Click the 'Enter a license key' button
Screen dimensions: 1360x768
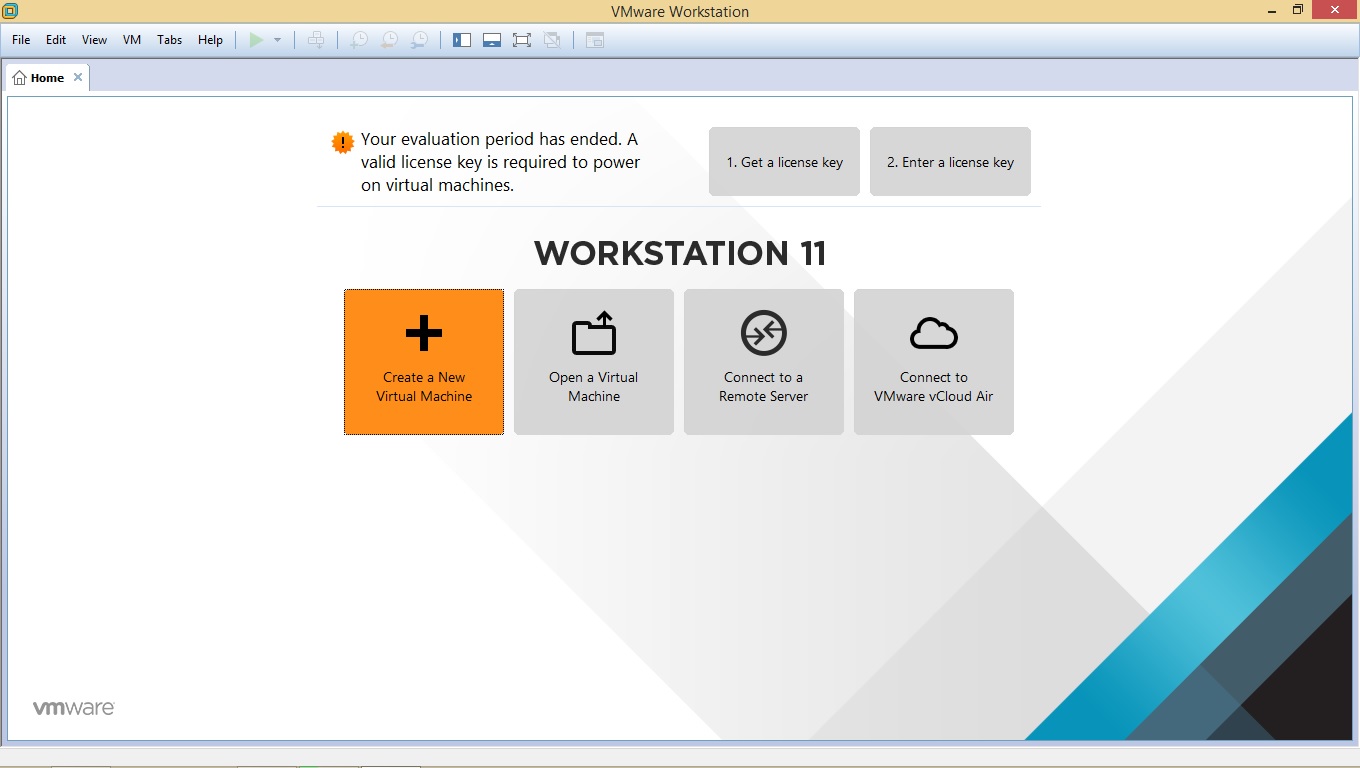[x=950, y=162]
